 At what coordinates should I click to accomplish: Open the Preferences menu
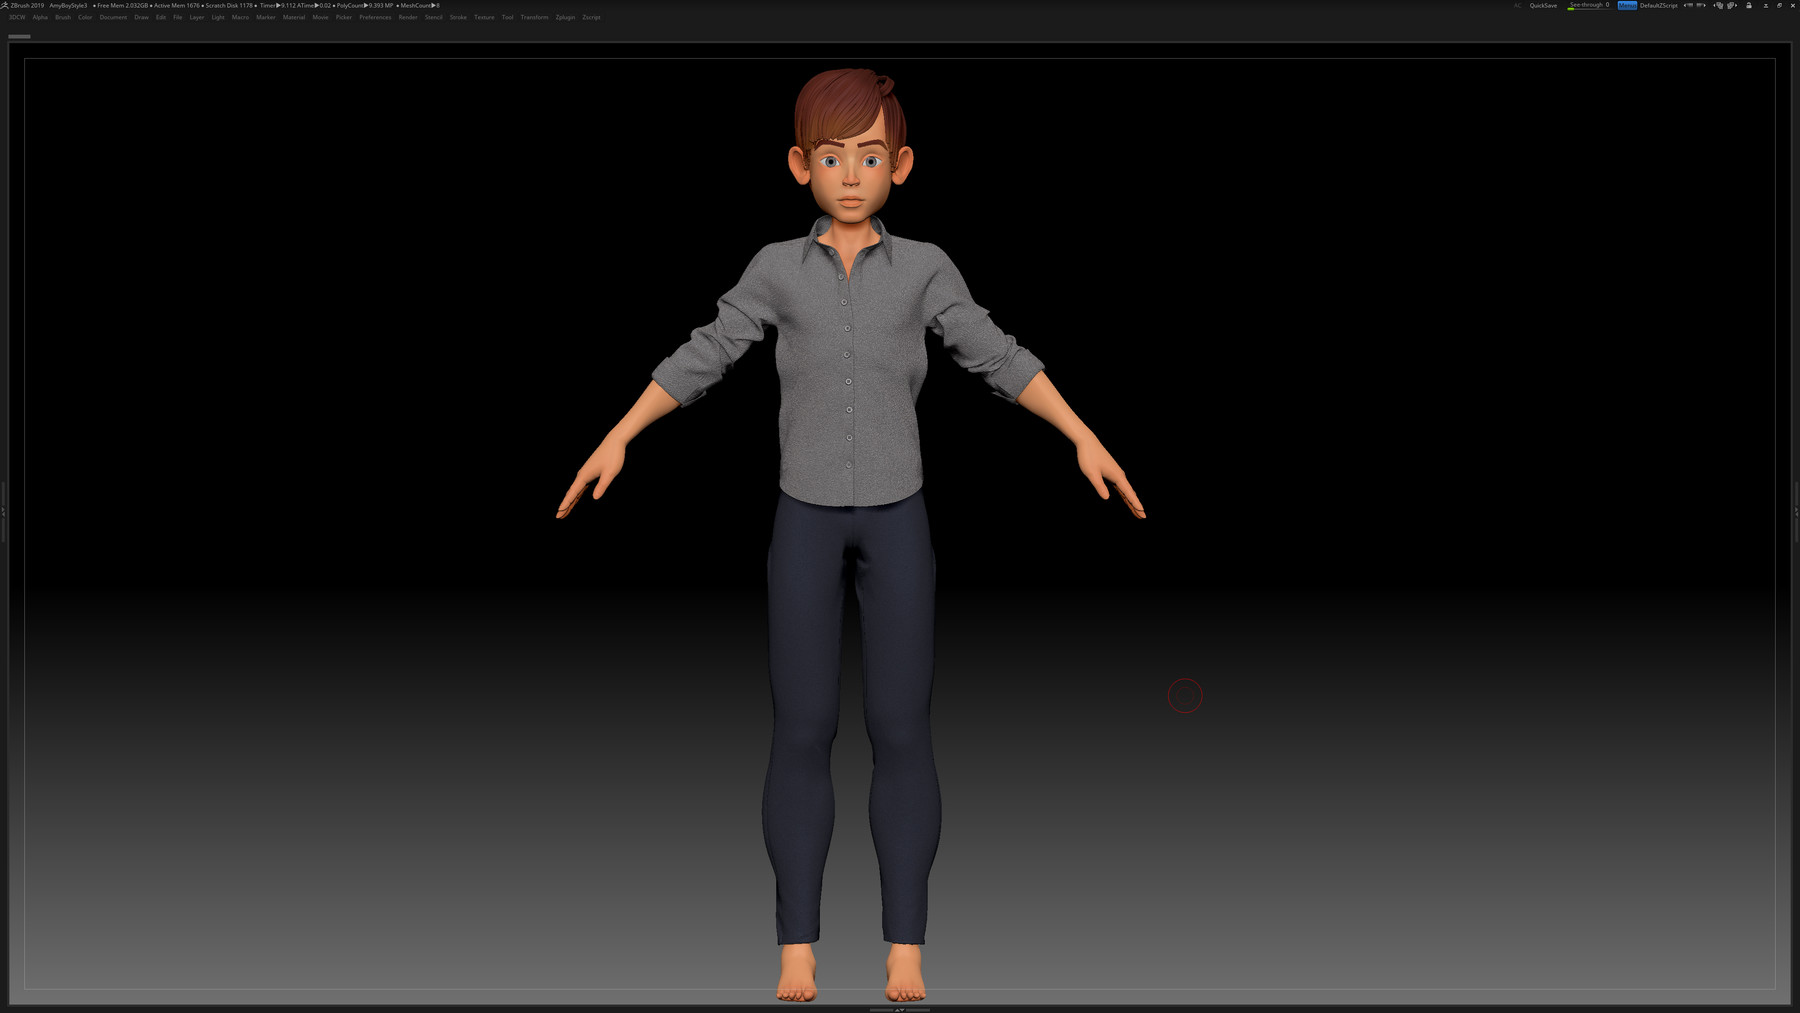click(x=375, y=17)
